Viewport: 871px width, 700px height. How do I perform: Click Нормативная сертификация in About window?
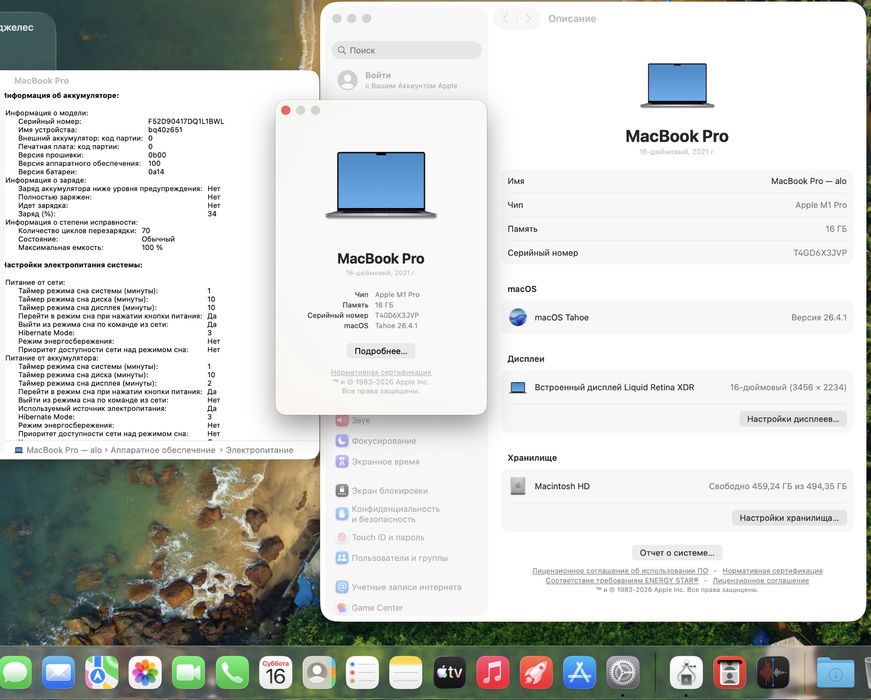click(381, 372)
